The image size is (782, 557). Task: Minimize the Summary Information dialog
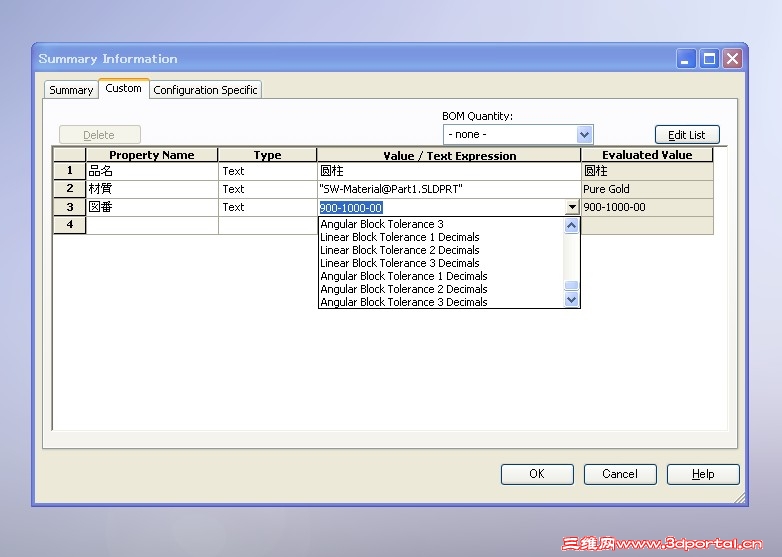(x=686, y=59)
